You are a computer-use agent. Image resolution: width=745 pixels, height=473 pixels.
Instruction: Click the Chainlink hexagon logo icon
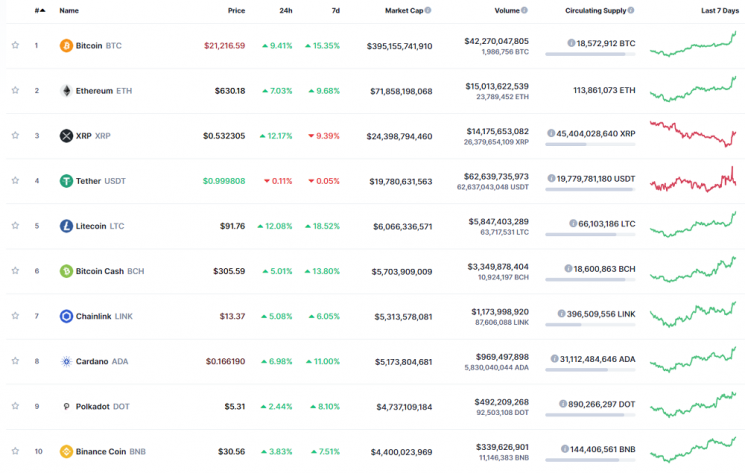(x=66, y=316)
